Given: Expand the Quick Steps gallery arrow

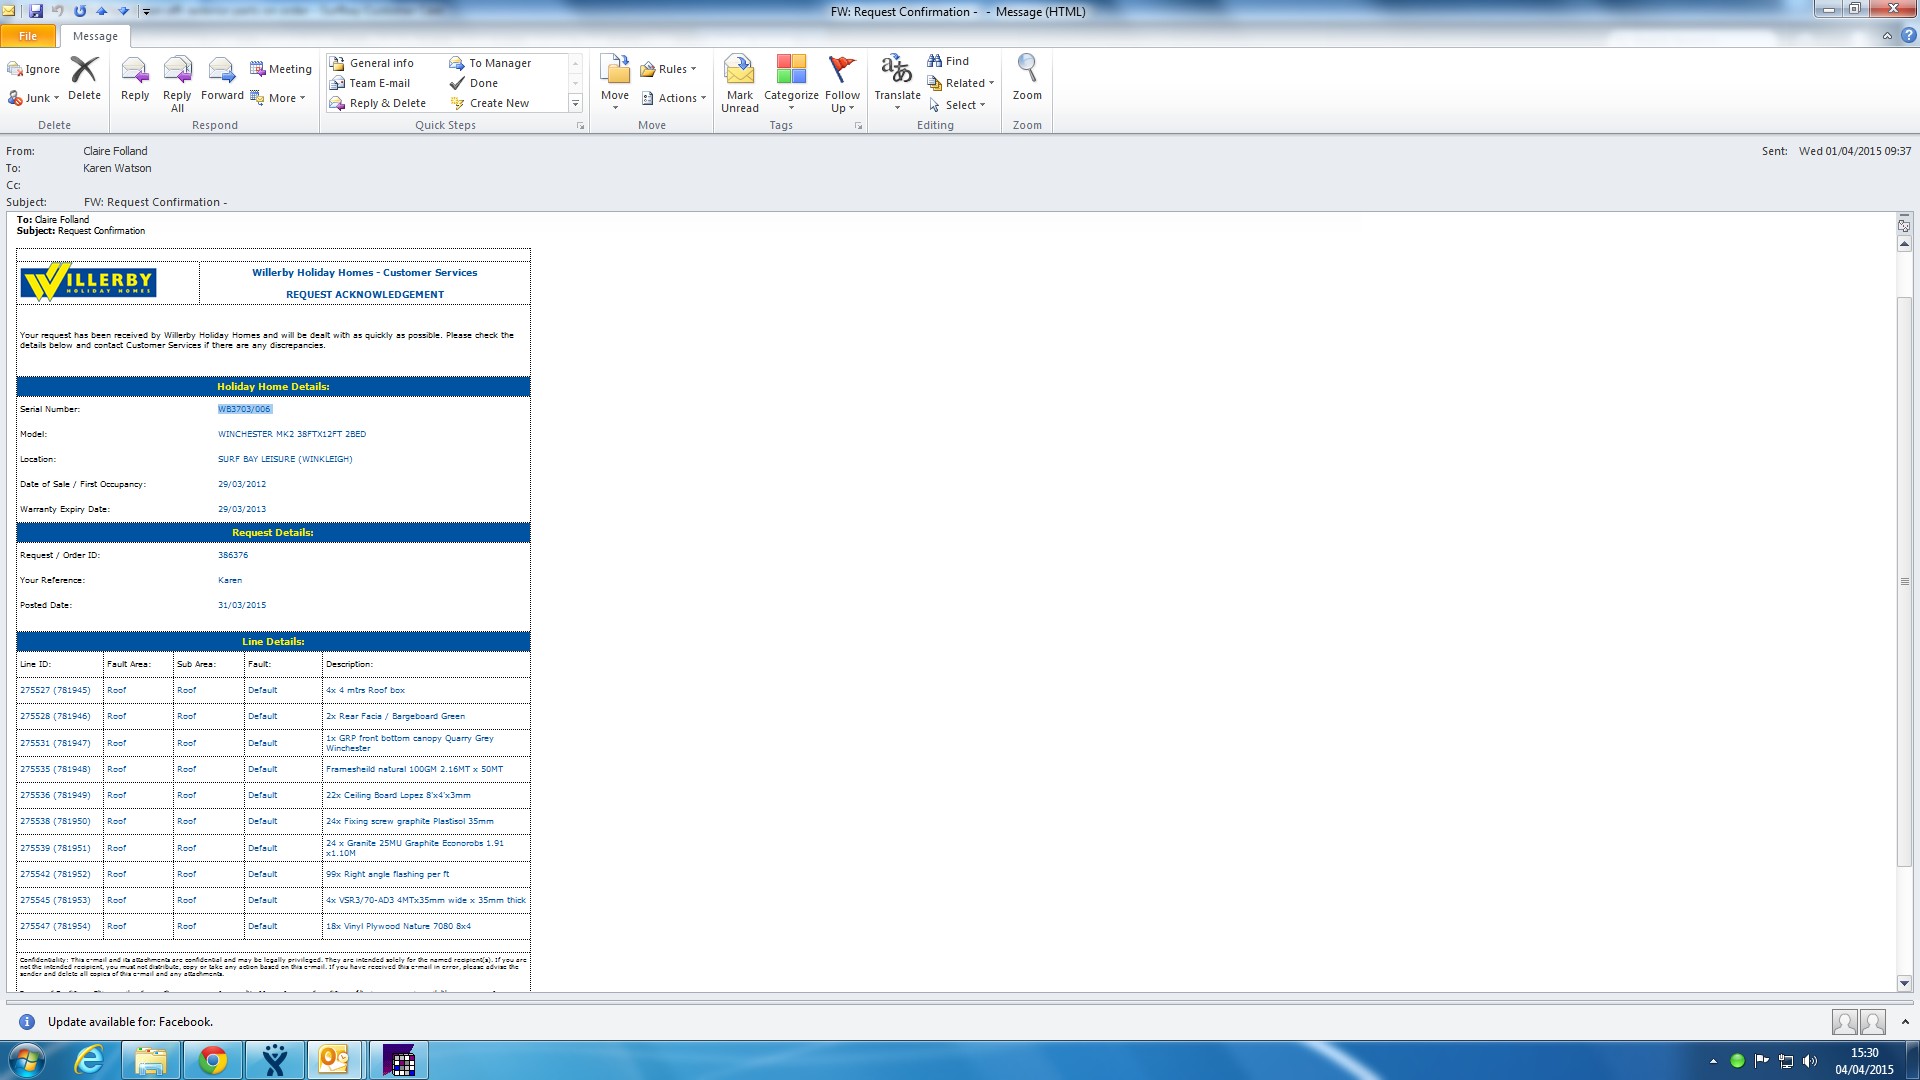Looking at the screenshot, I should [575, 103].
